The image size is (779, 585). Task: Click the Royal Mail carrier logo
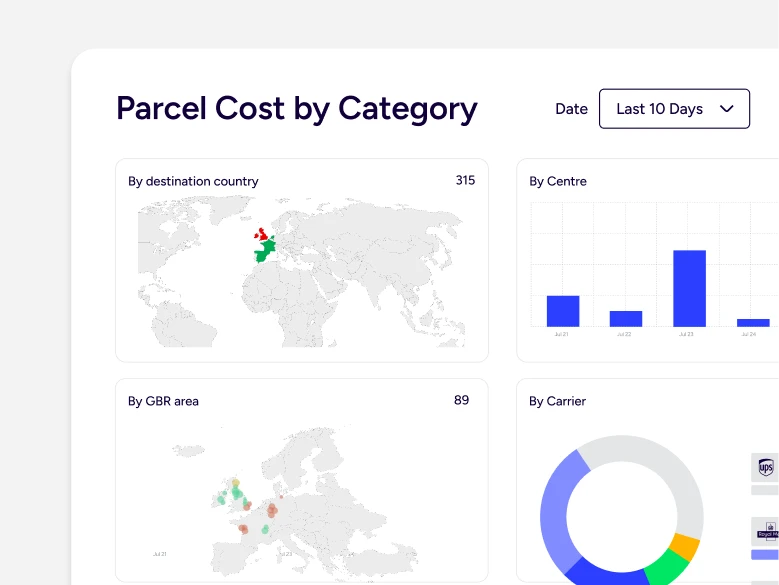766,531
